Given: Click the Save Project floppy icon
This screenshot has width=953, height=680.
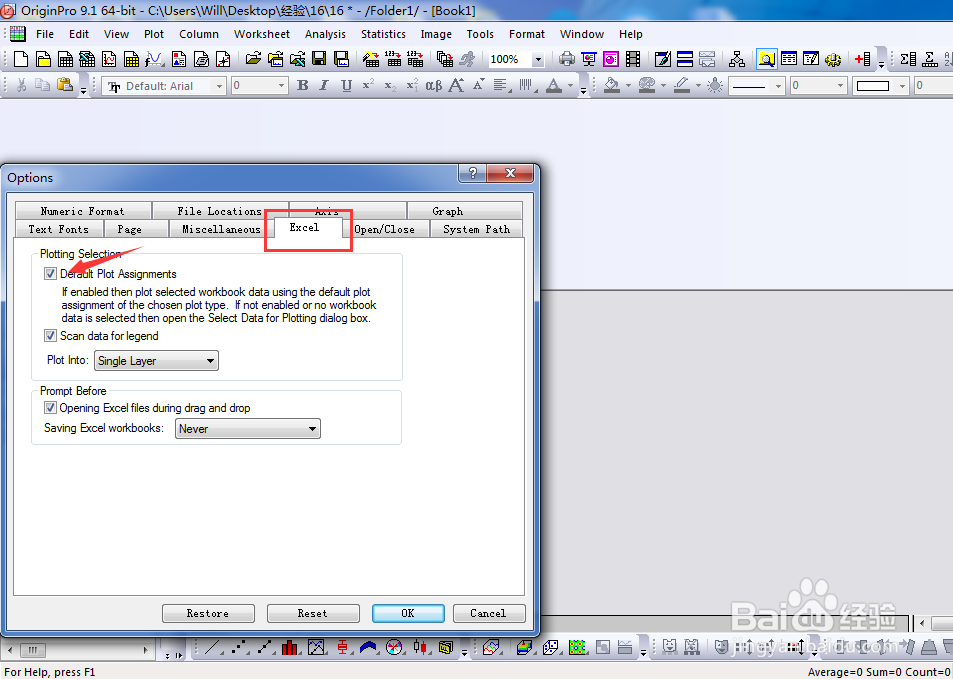Looking at the screenshot, I should [x=319, y=59].
